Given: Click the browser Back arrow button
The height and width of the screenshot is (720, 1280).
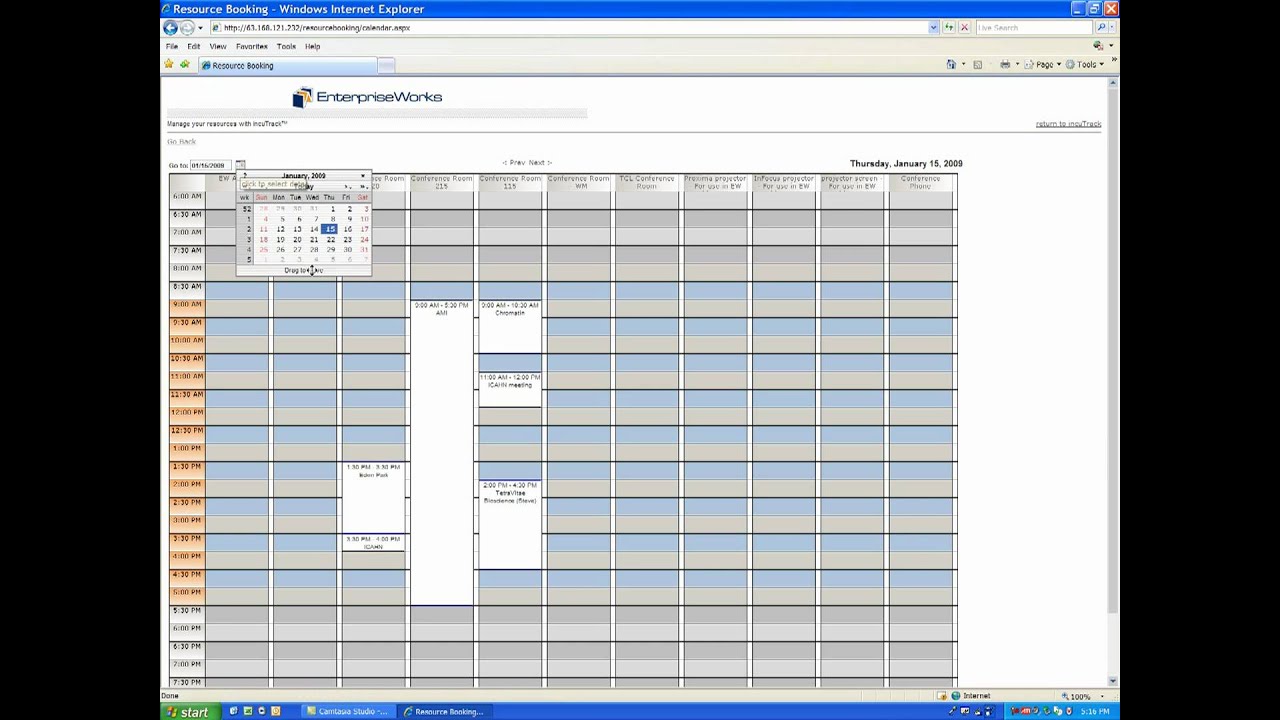Looking at the screenshot, I should pyautogui.click(x=171, y=28).
